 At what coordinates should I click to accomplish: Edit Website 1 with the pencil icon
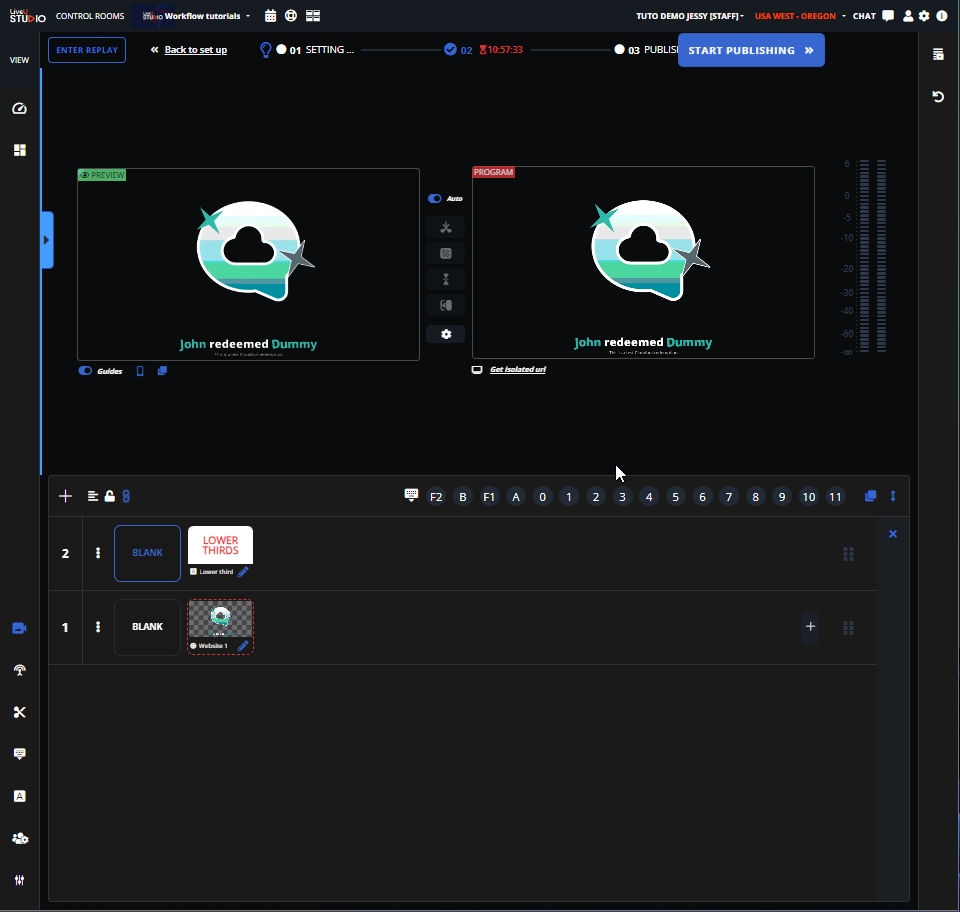pyautogui.click(x=243, y=646)
